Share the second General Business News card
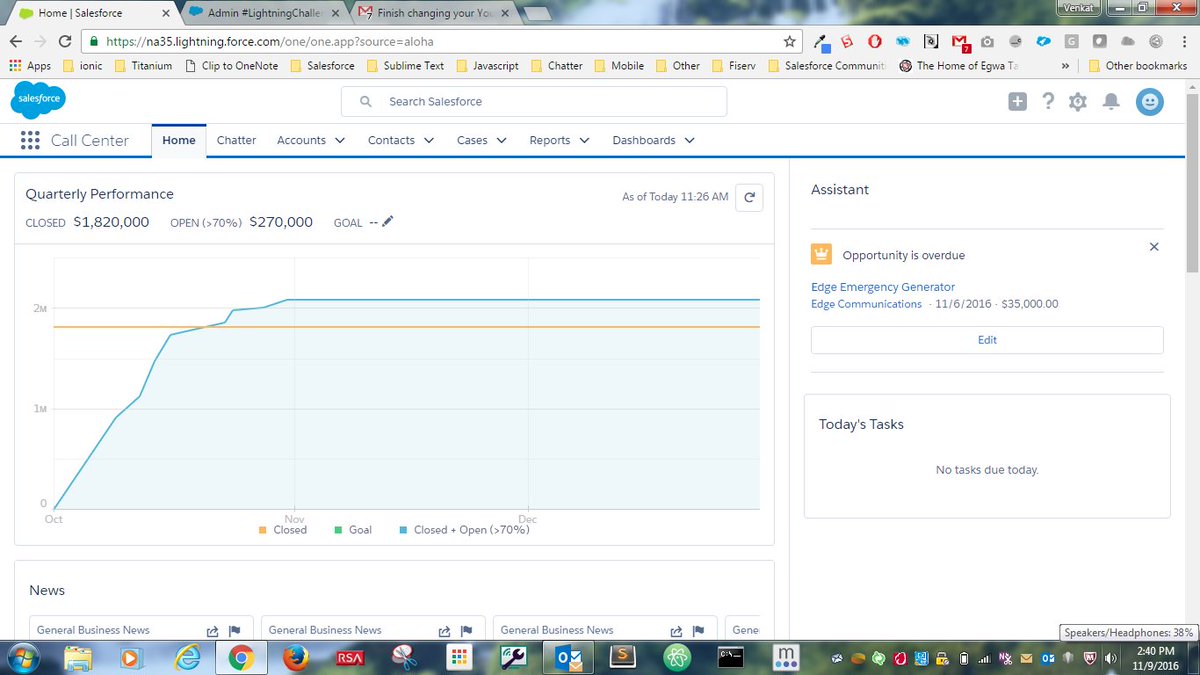 click(445, 631)
